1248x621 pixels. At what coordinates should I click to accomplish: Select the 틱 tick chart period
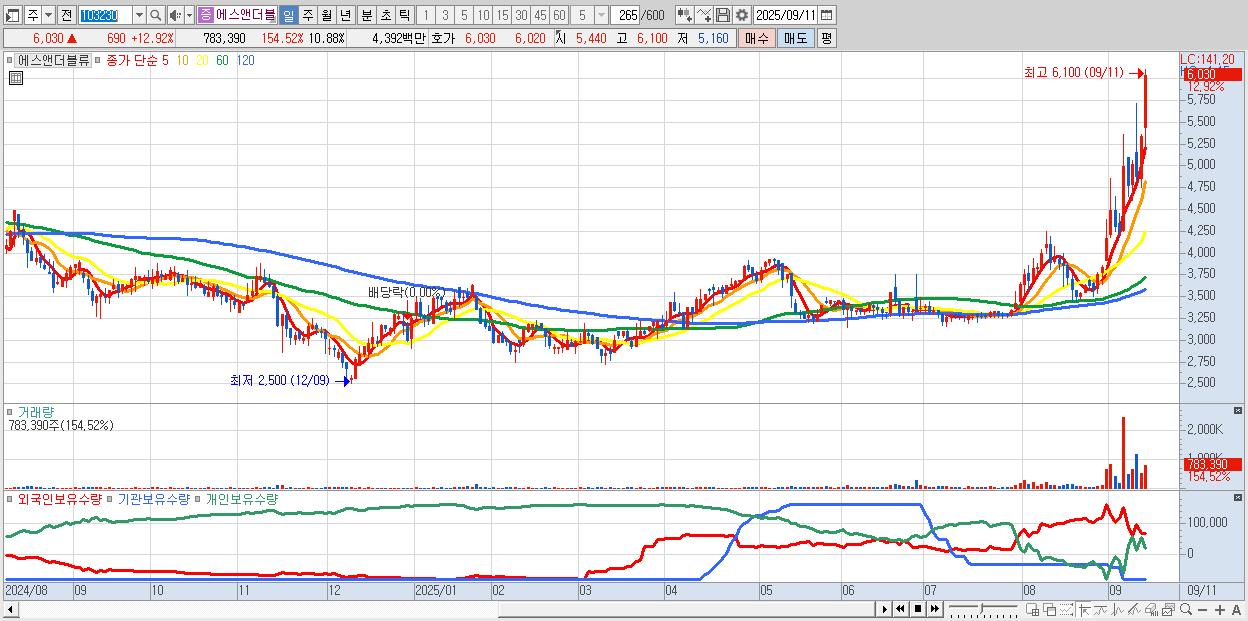tap(404, 15)
